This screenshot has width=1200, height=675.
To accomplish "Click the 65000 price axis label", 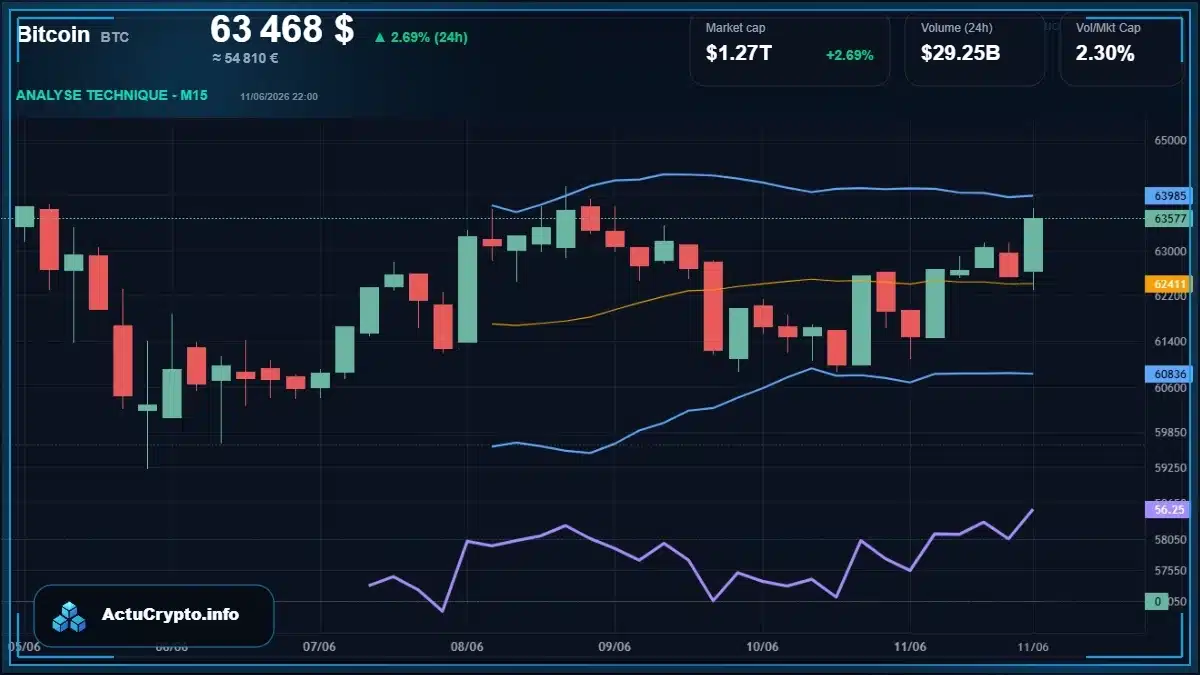I will tap(1170, 141).
